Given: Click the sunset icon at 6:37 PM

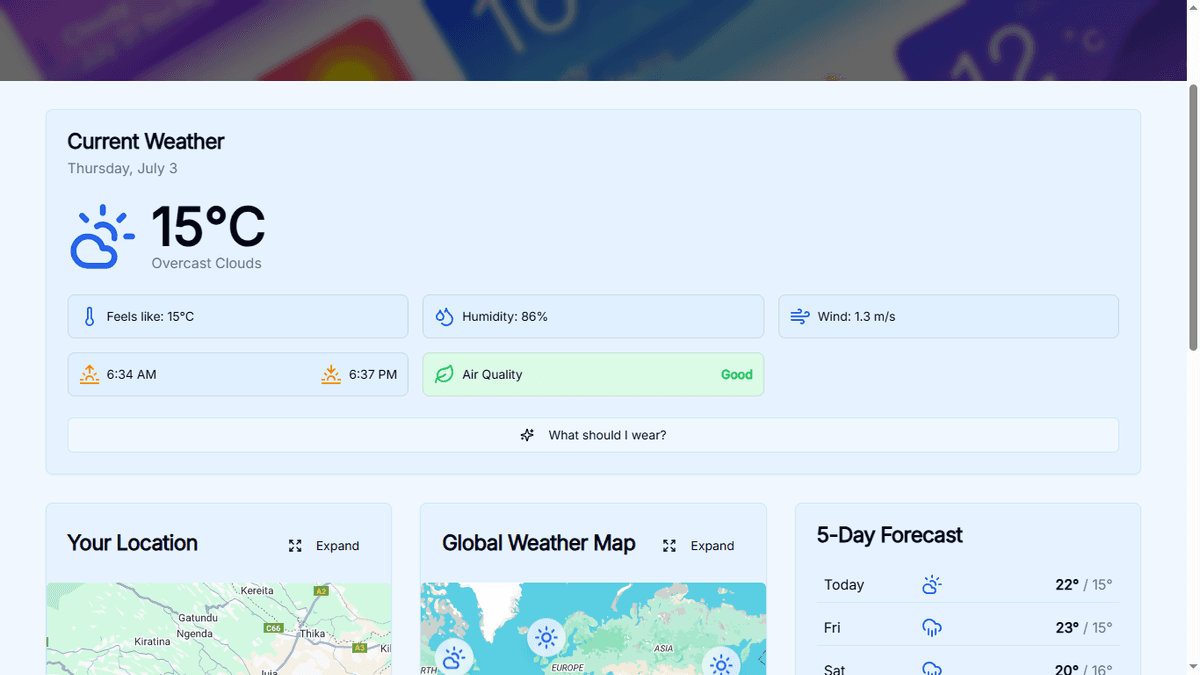Looking at the screenshot, I should [x=331, y=374].
